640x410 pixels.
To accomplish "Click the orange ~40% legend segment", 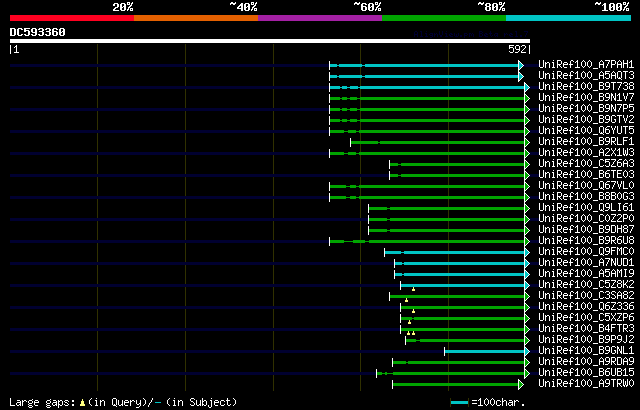I will 196,18.
